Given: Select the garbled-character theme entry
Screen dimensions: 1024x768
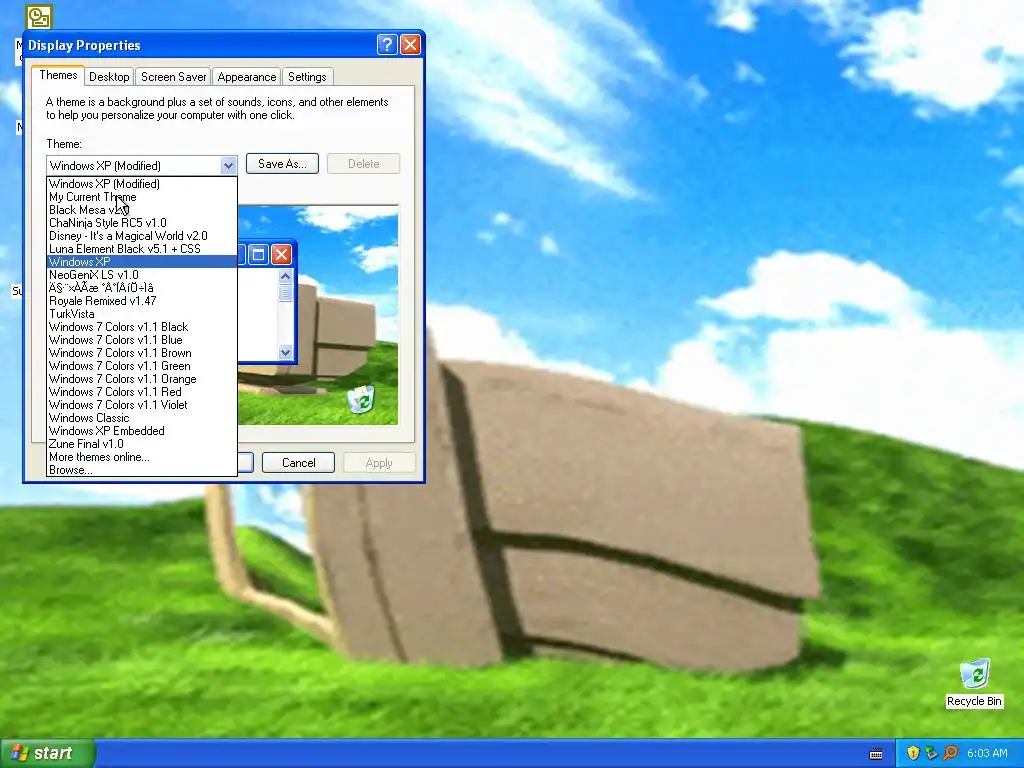Looking at the screenshot, I should 142,288.
